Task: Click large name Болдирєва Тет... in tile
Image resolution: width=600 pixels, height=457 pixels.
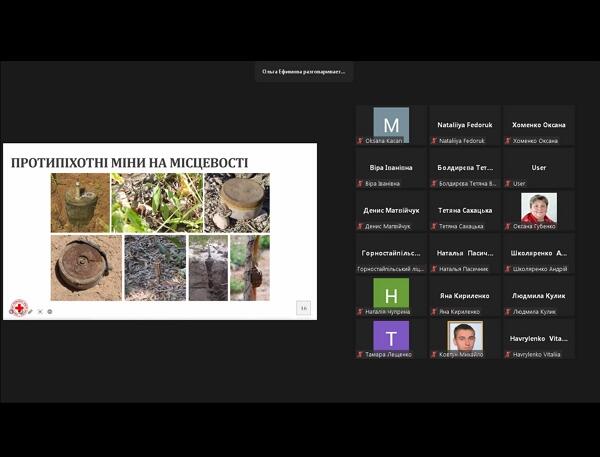Action: (x=465, y=168)
